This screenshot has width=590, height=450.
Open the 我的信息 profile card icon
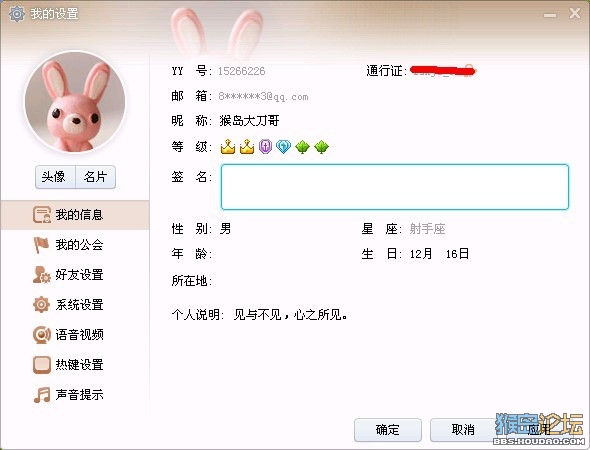41,215
